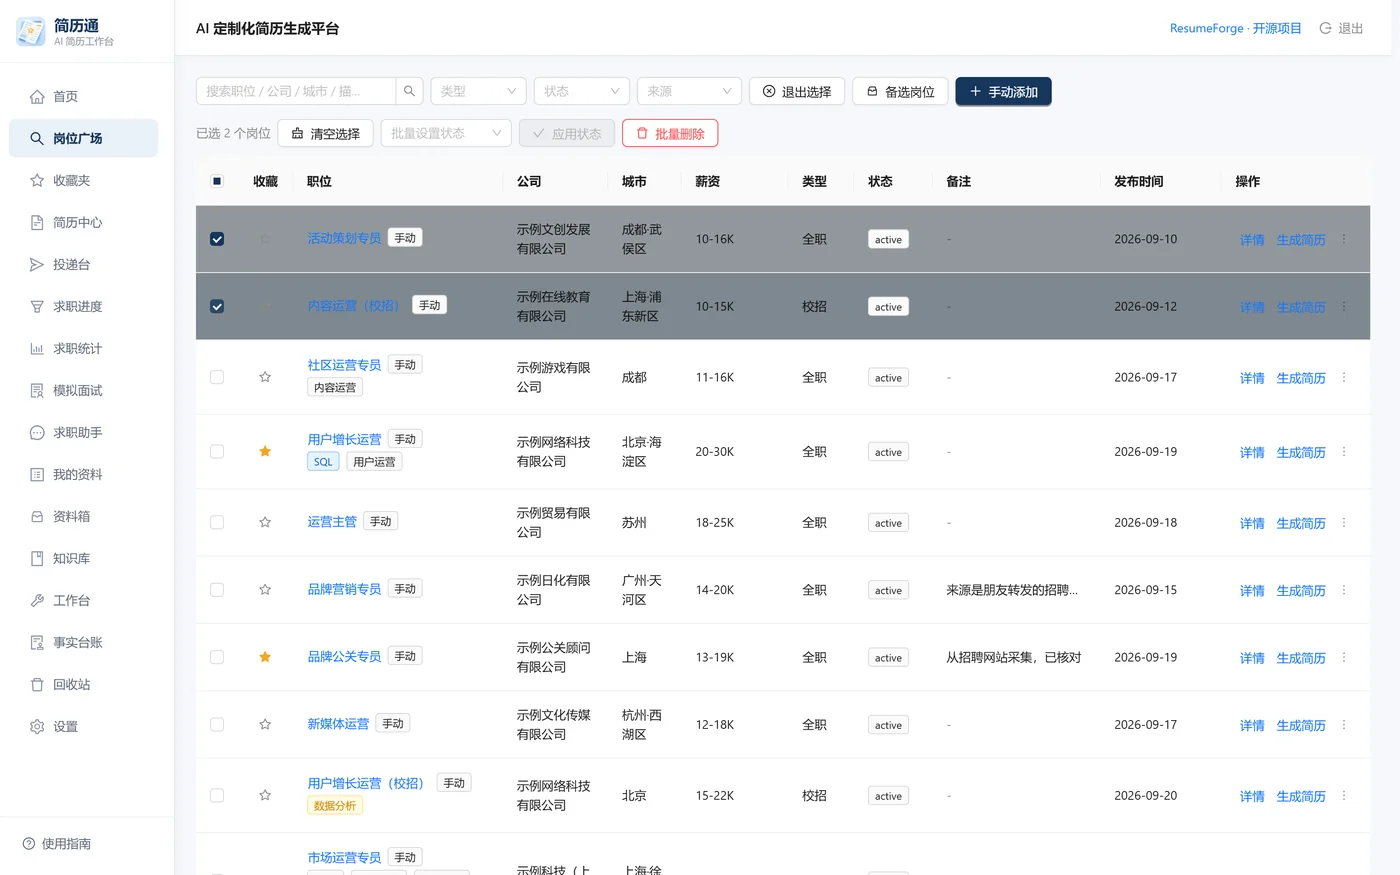Open more actions for 品牌营销专员 row
This screenshot has width=1400, height=875.
tap(1344, 589)
